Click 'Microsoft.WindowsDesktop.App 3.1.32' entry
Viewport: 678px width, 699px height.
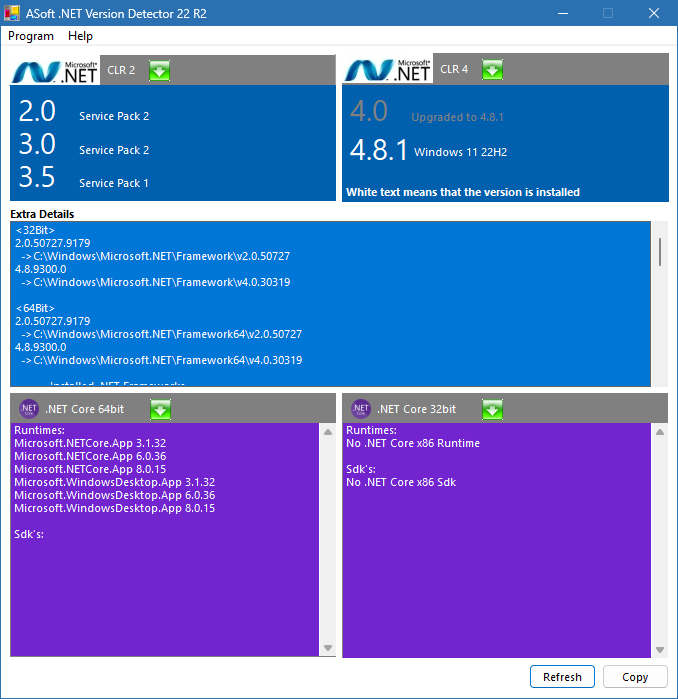[115, 482]
